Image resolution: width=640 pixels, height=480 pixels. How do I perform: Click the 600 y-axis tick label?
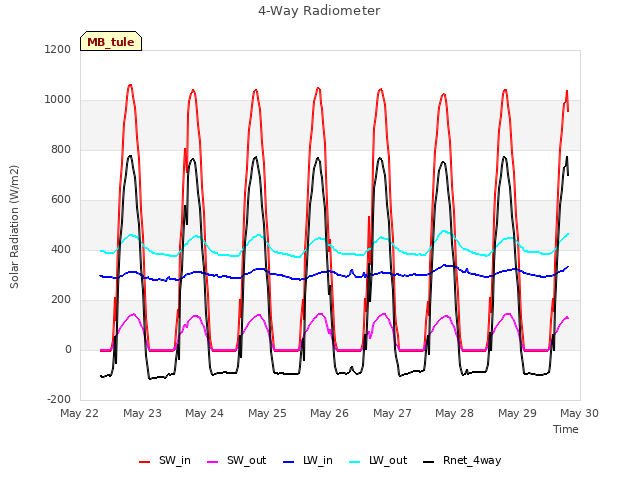(61, 200)
